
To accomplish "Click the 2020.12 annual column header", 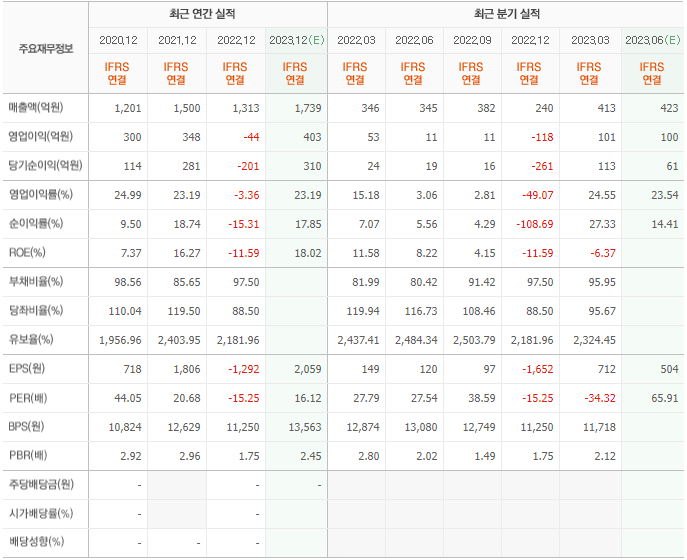I will click(x=118, y=40).
